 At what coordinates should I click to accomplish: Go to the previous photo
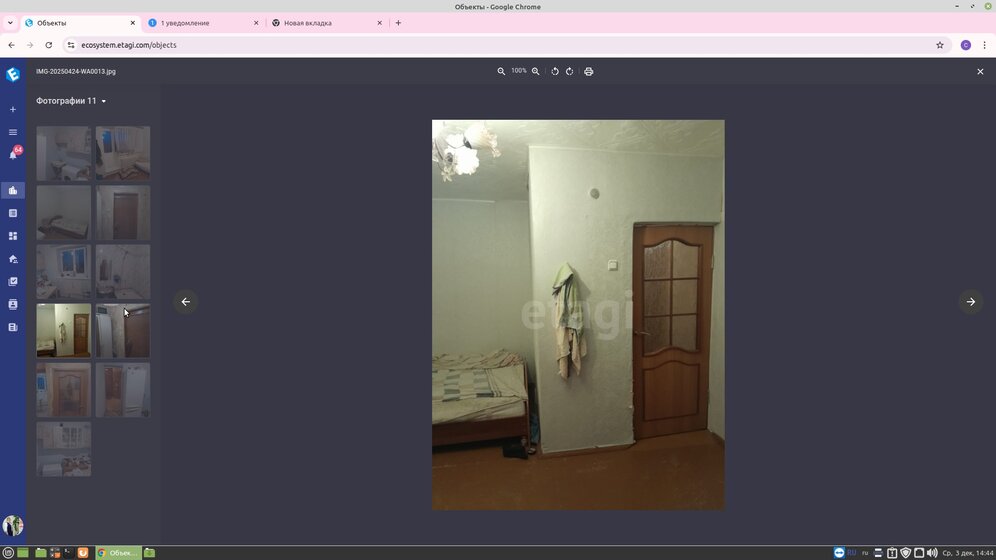click(185, 302)
